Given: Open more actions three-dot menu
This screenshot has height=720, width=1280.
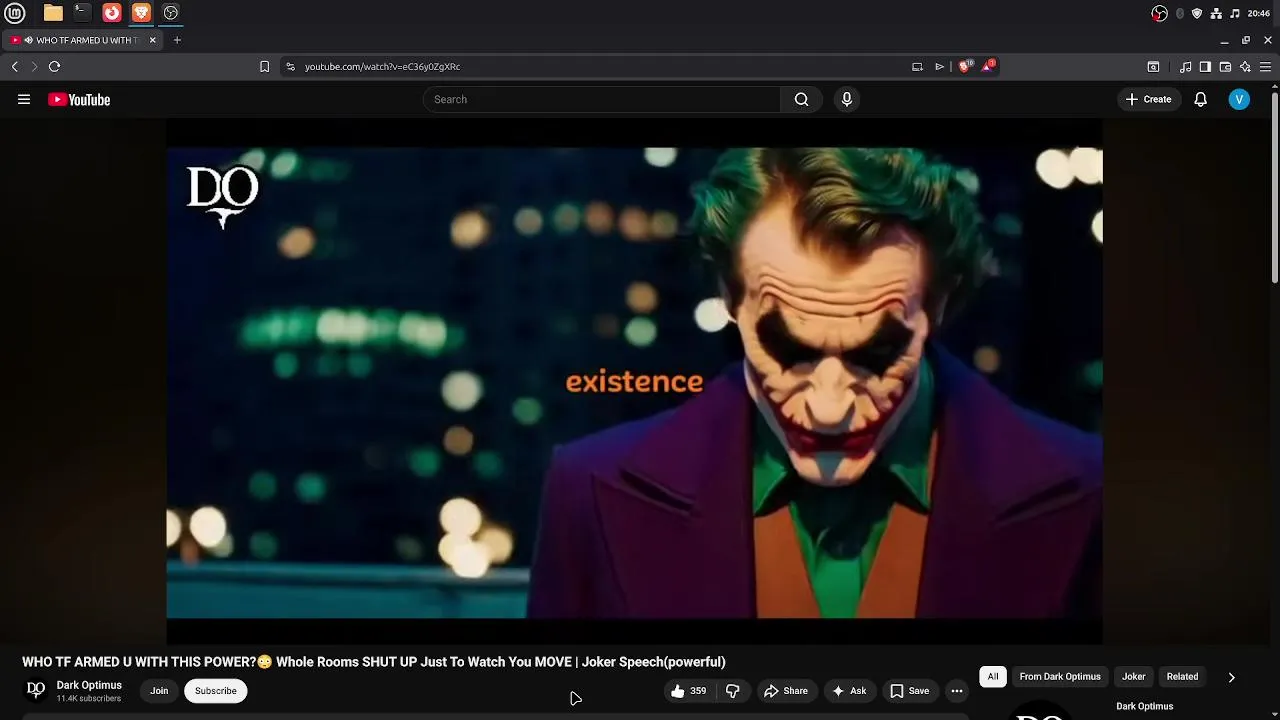Looking at the screenshot, I should tap(957, 691).
